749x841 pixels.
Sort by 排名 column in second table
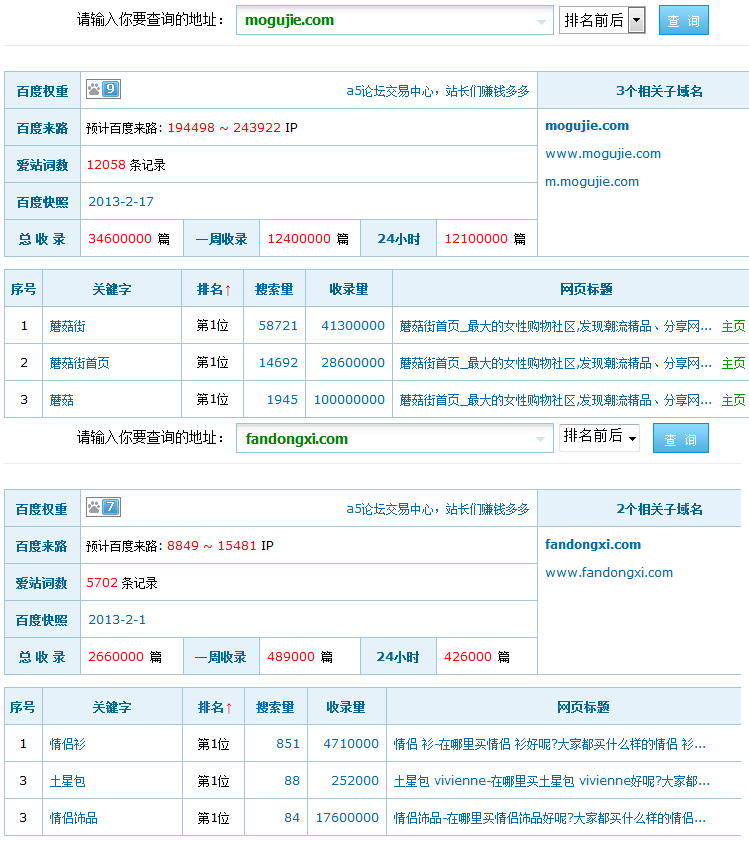pyautogui.click(x=214, y=707)
